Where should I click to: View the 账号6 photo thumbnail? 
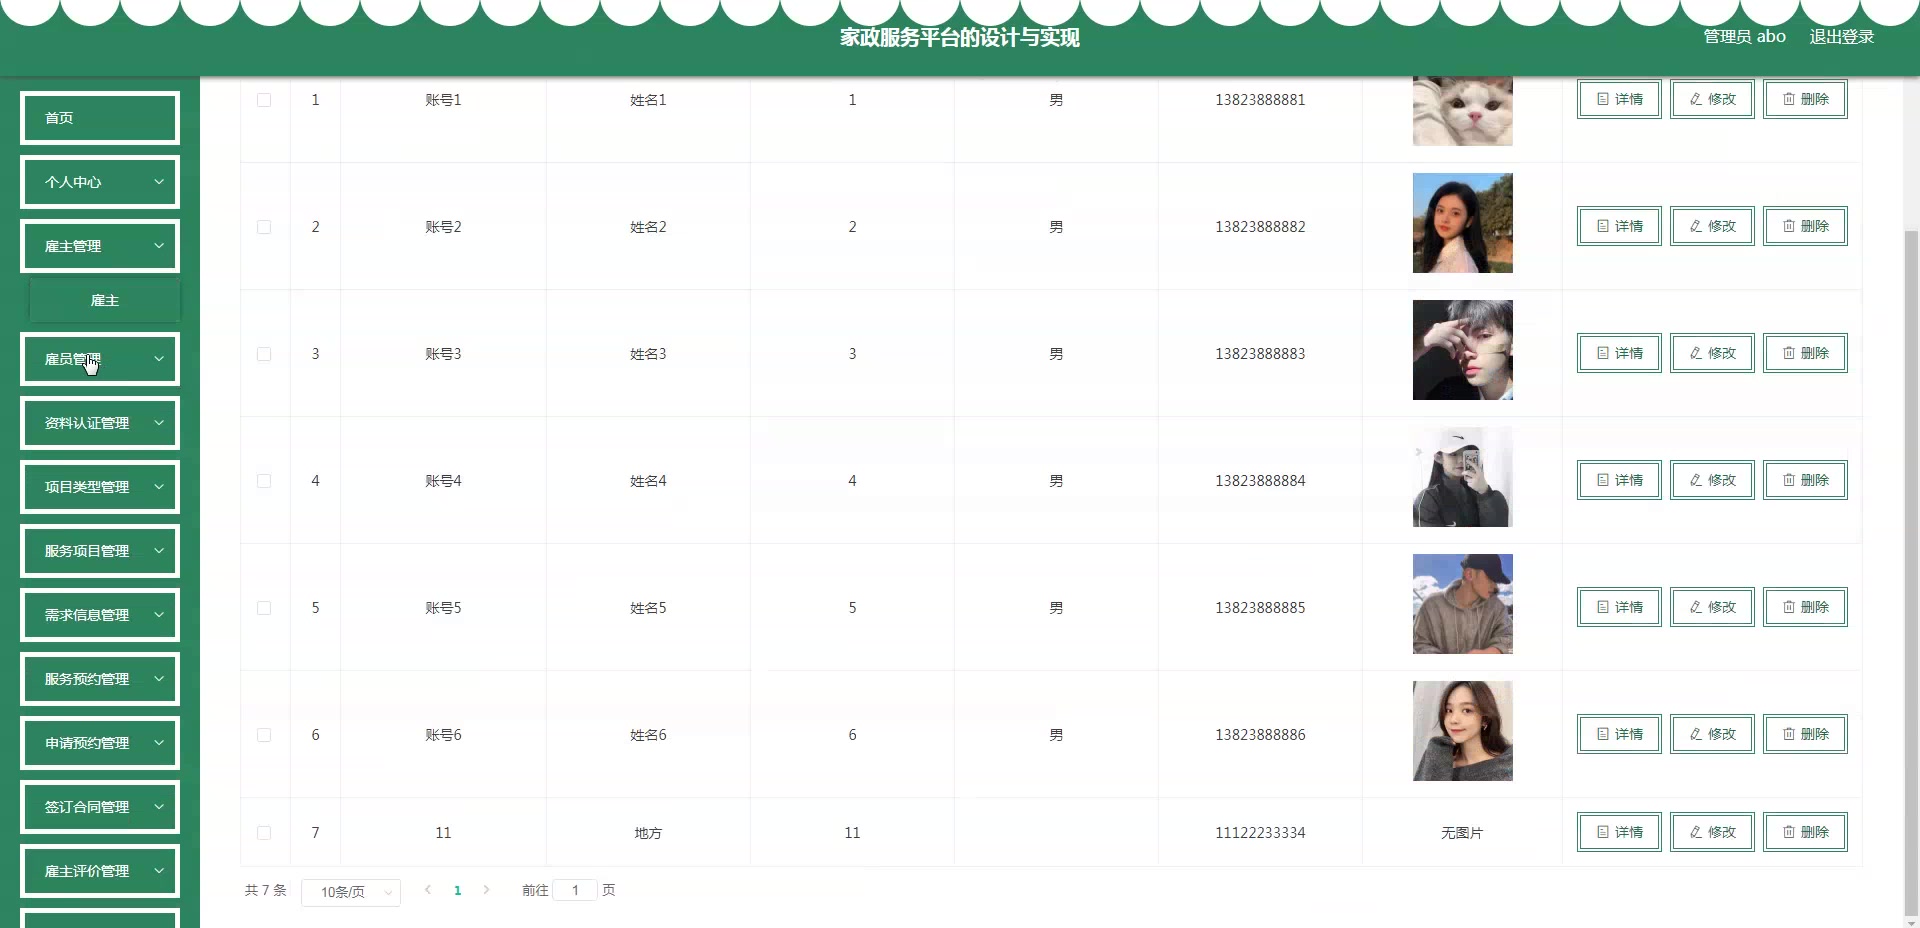1462,731
